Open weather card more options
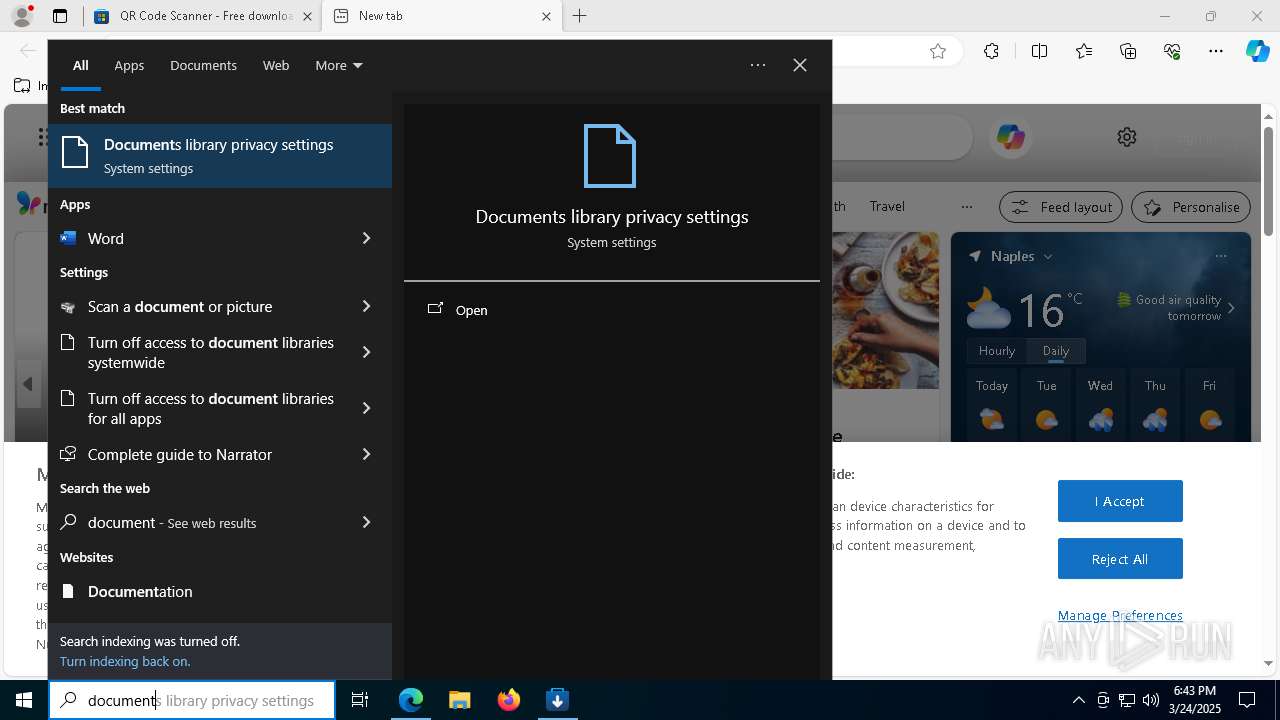The width and height of the screenshot is (1280, 720). coord(1221,256)
